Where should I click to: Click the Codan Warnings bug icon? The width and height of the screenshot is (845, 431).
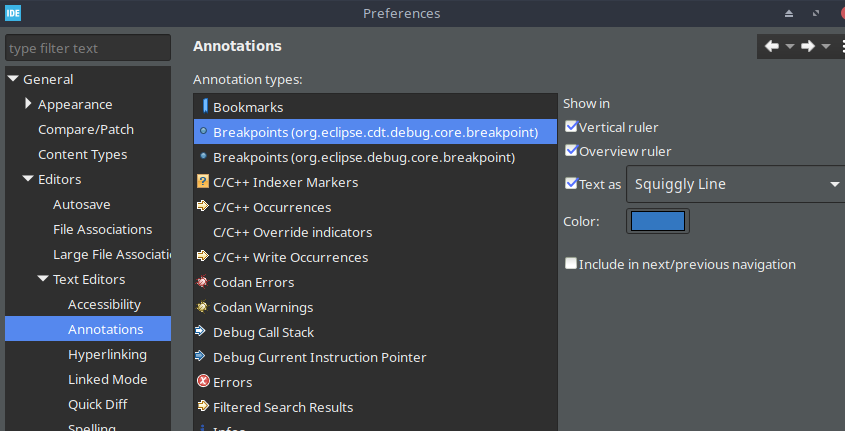pyautogui.click(x=203, y=307)
